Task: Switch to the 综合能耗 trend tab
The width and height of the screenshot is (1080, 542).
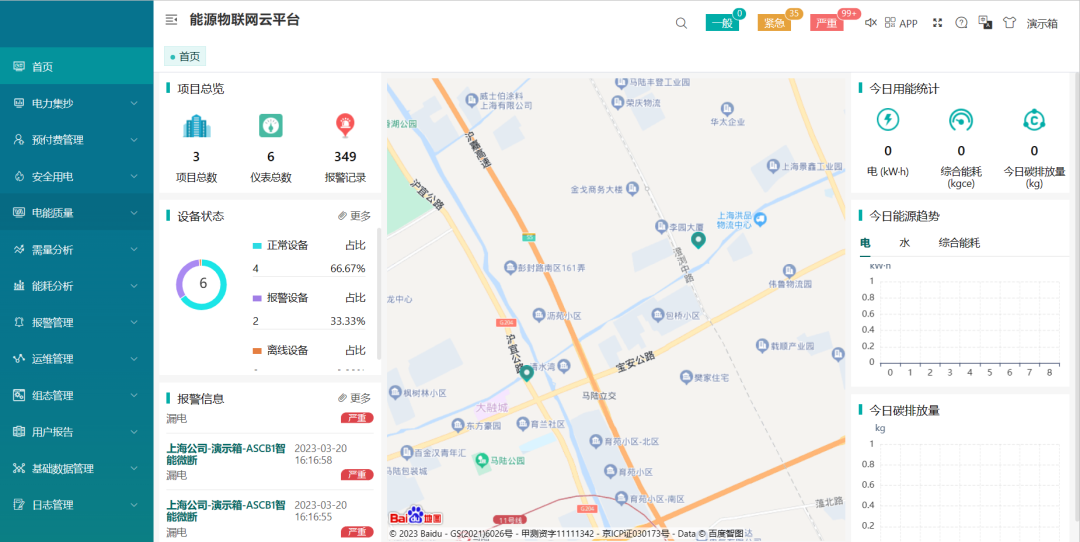Action: point(959,243)
